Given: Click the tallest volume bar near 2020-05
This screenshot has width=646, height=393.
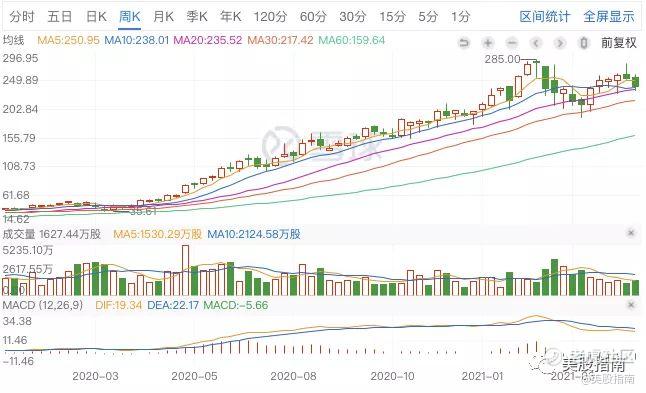Looking at the screenshot, I should pyautogui.click(x=185, y=270).
